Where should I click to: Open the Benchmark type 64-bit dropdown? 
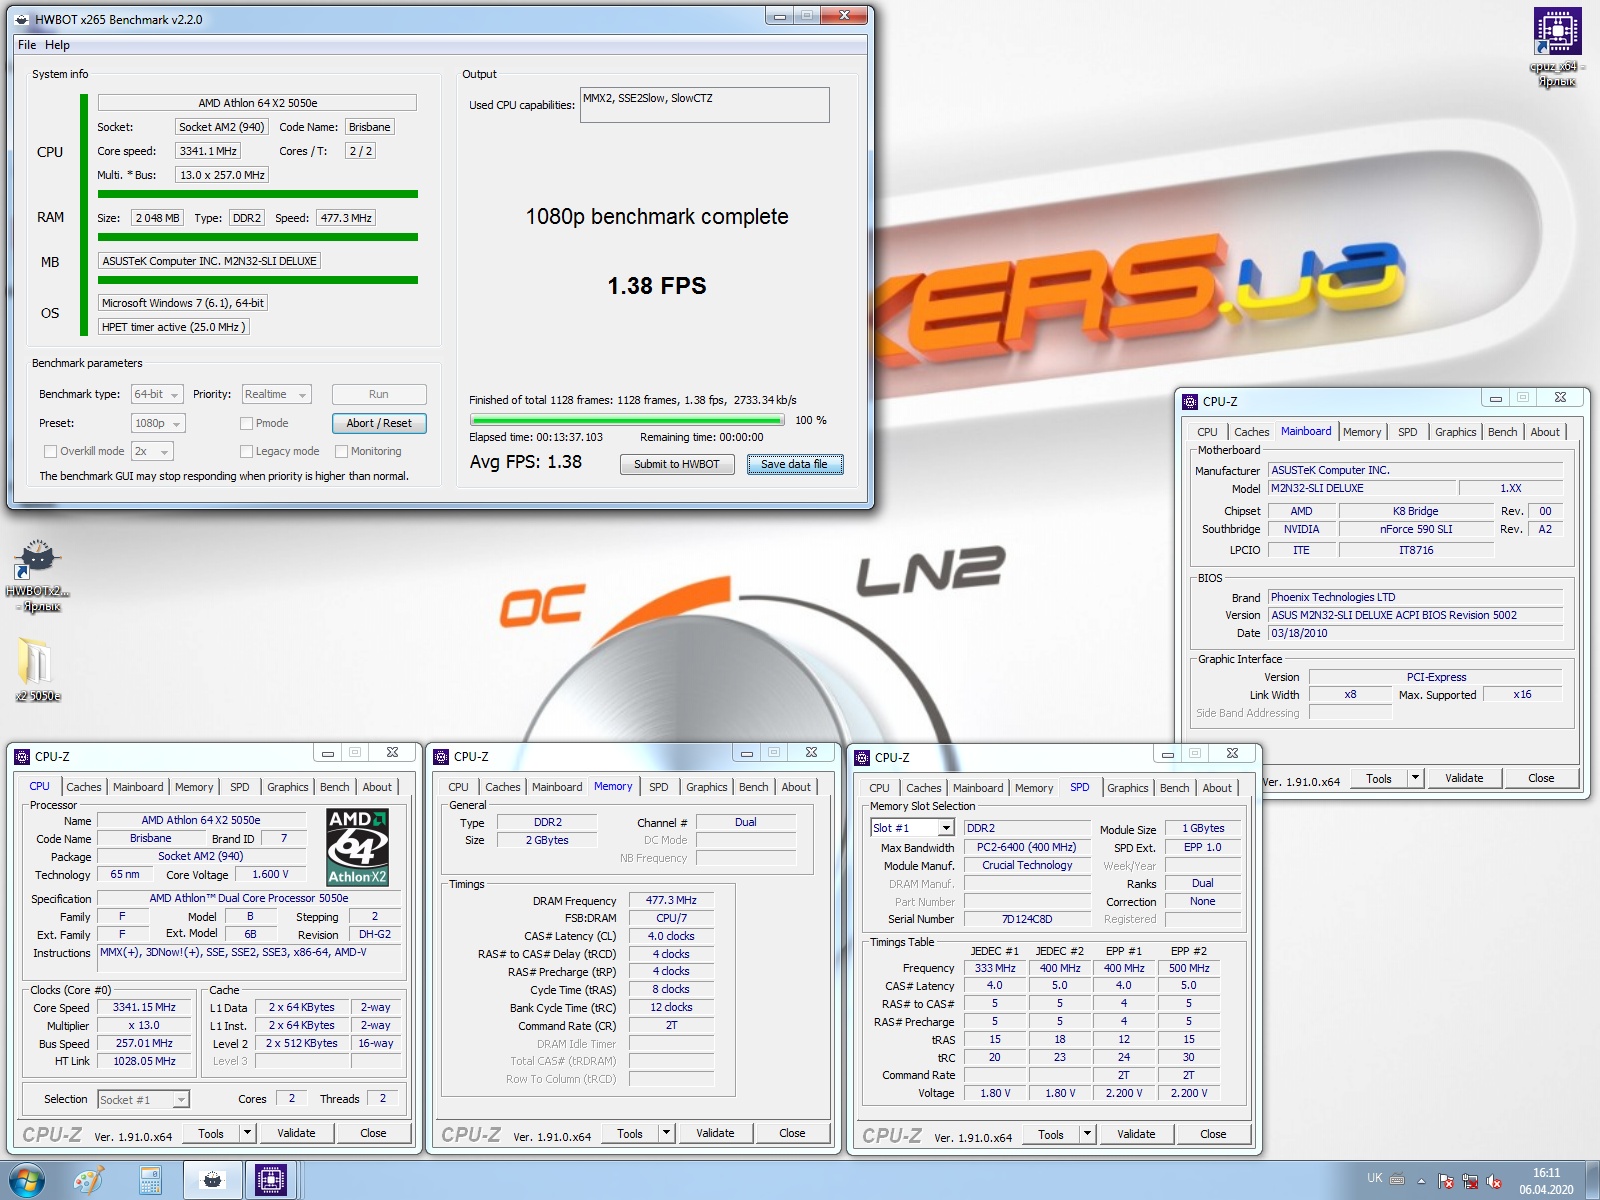pos(157,394)
